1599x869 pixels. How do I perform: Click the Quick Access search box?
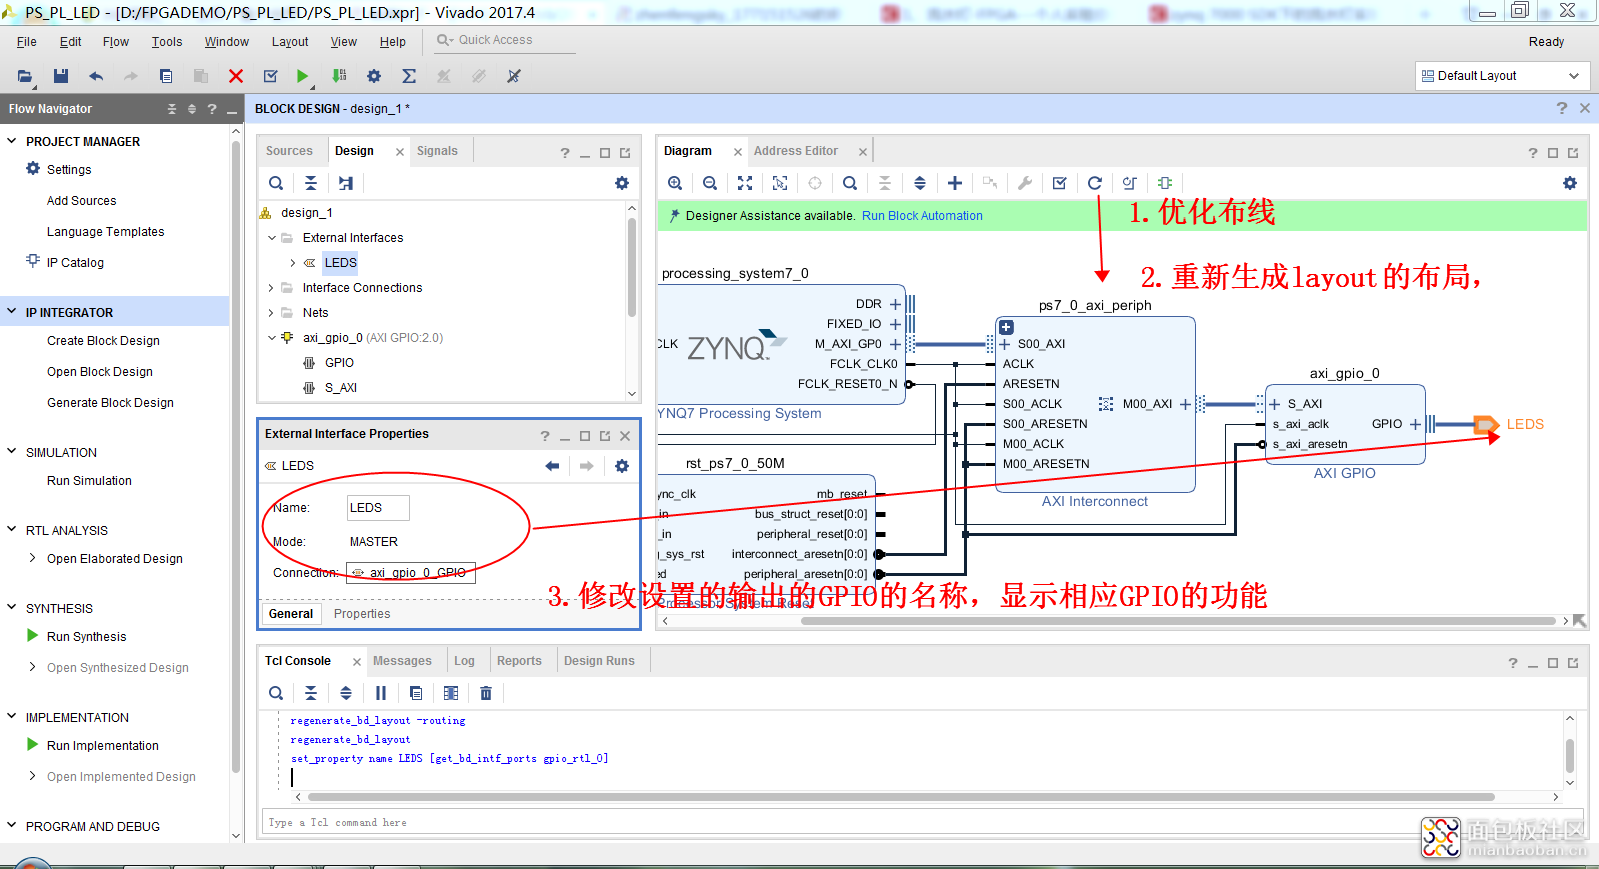pos(506,40)
